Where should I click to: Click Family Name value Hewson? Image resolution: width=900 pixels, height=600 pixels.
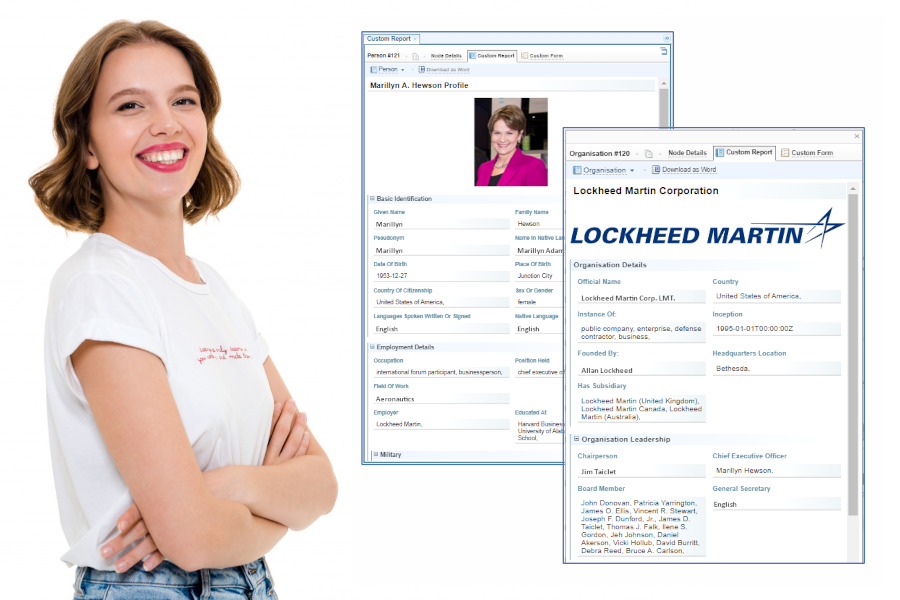[539, 223]
